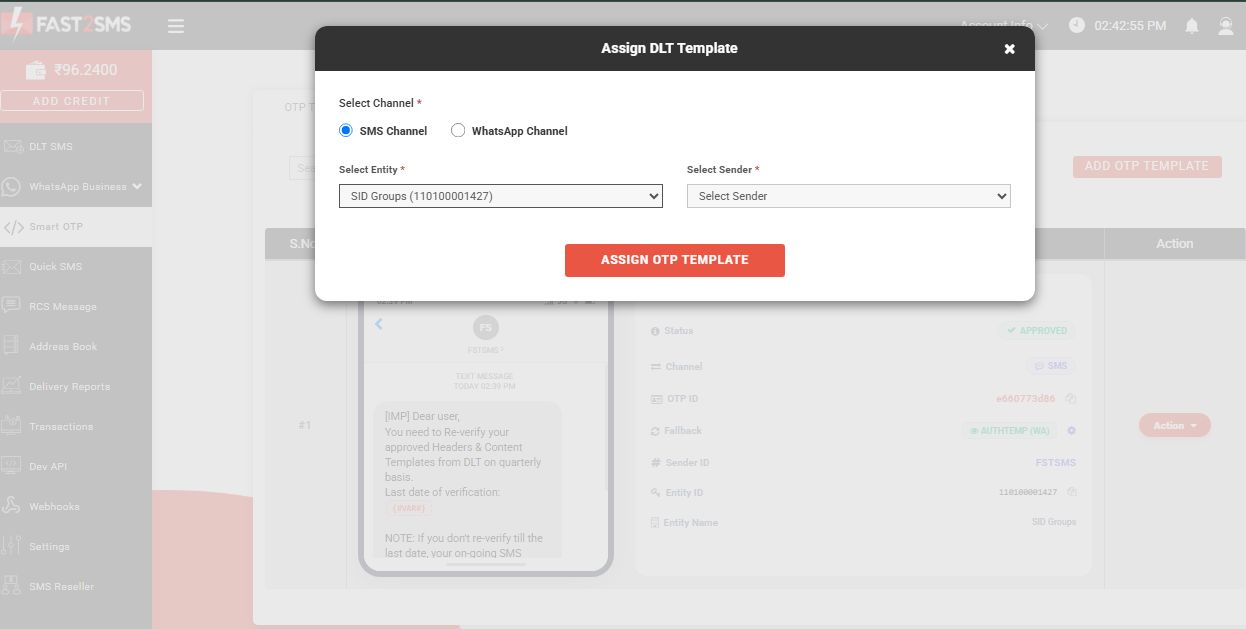This screenshot has height=629, width=1246.
Task: Select the WhatsApp Channel radio button
Action: pos(458,130)
